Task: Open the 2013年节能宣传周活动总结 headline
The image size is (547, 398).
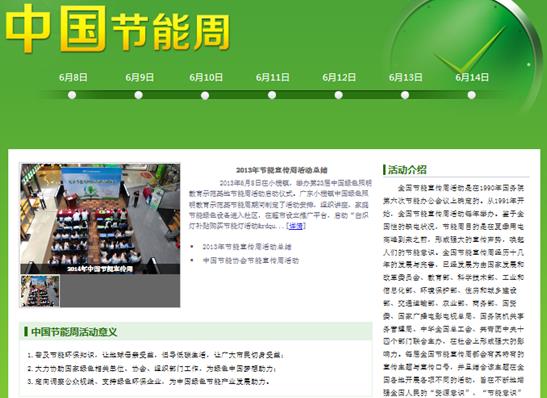Action: coord(282,170)
